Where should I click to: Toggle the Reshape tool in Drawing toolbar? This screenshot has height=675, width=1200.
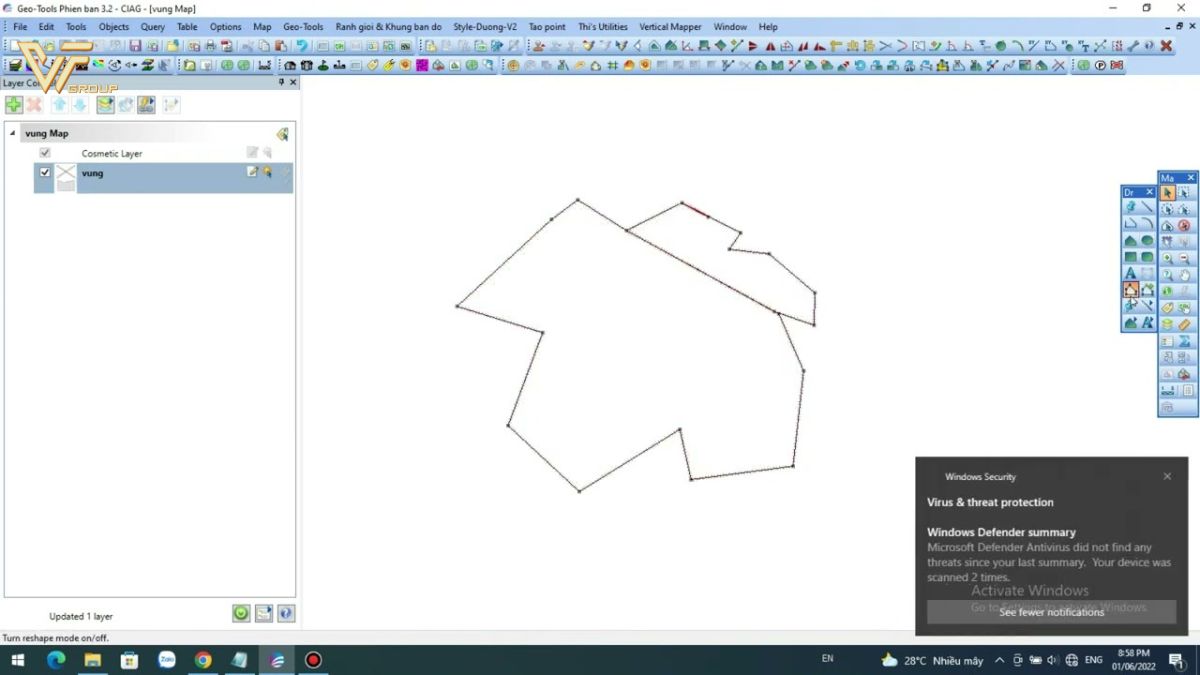pos(1131,289)
